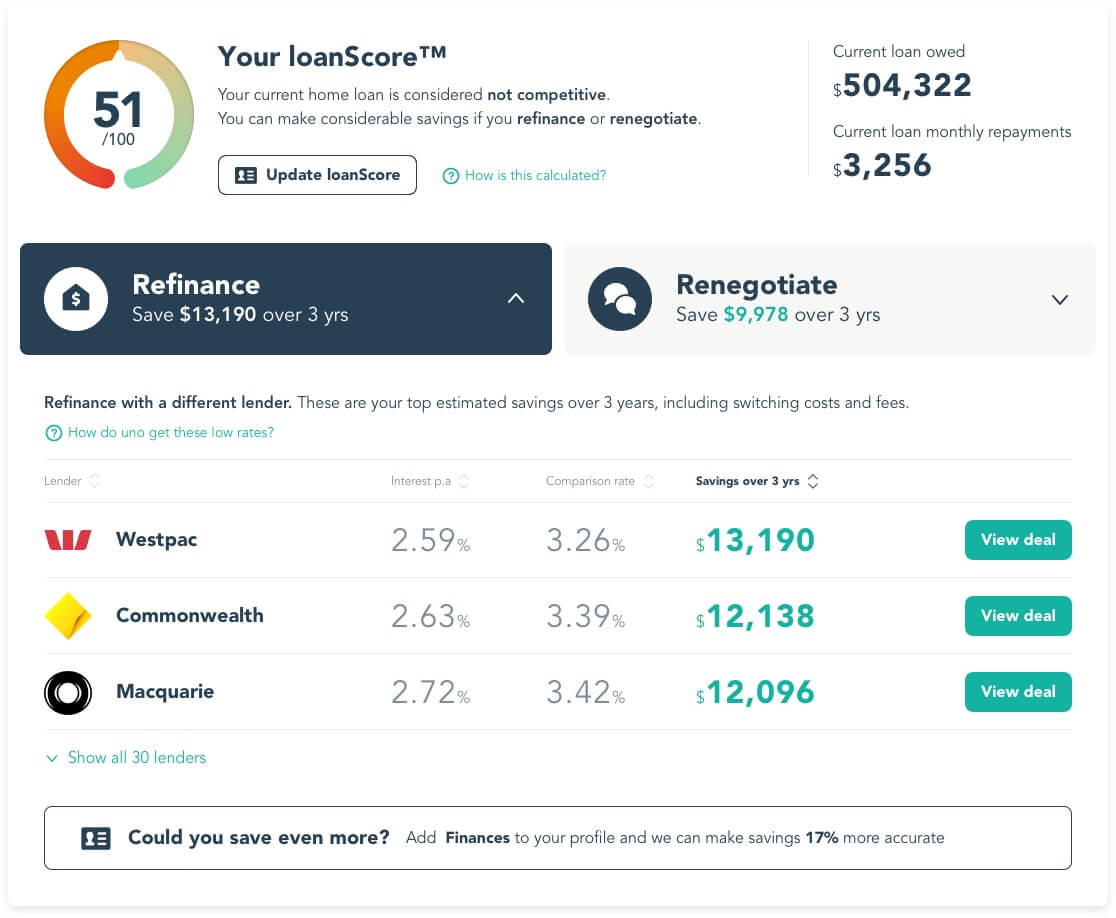The image size is (1116, 918).
Task: Click Macquarie comparison rate 3.42%
Action: (x=586, y=692)
